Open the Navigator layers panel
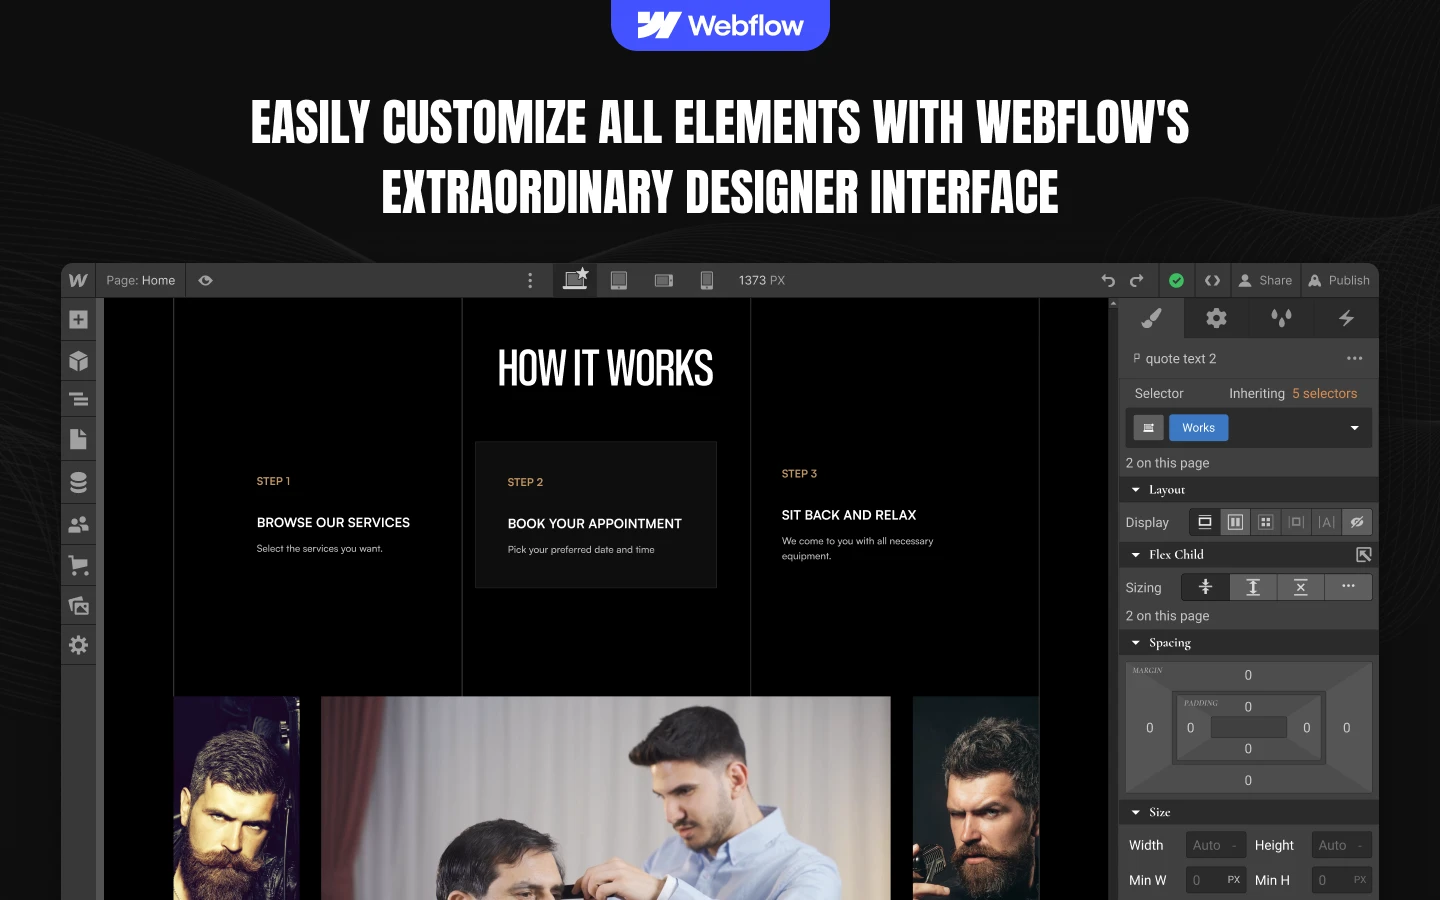Screen dimensions: 1440x900 [x=78, y=400]
